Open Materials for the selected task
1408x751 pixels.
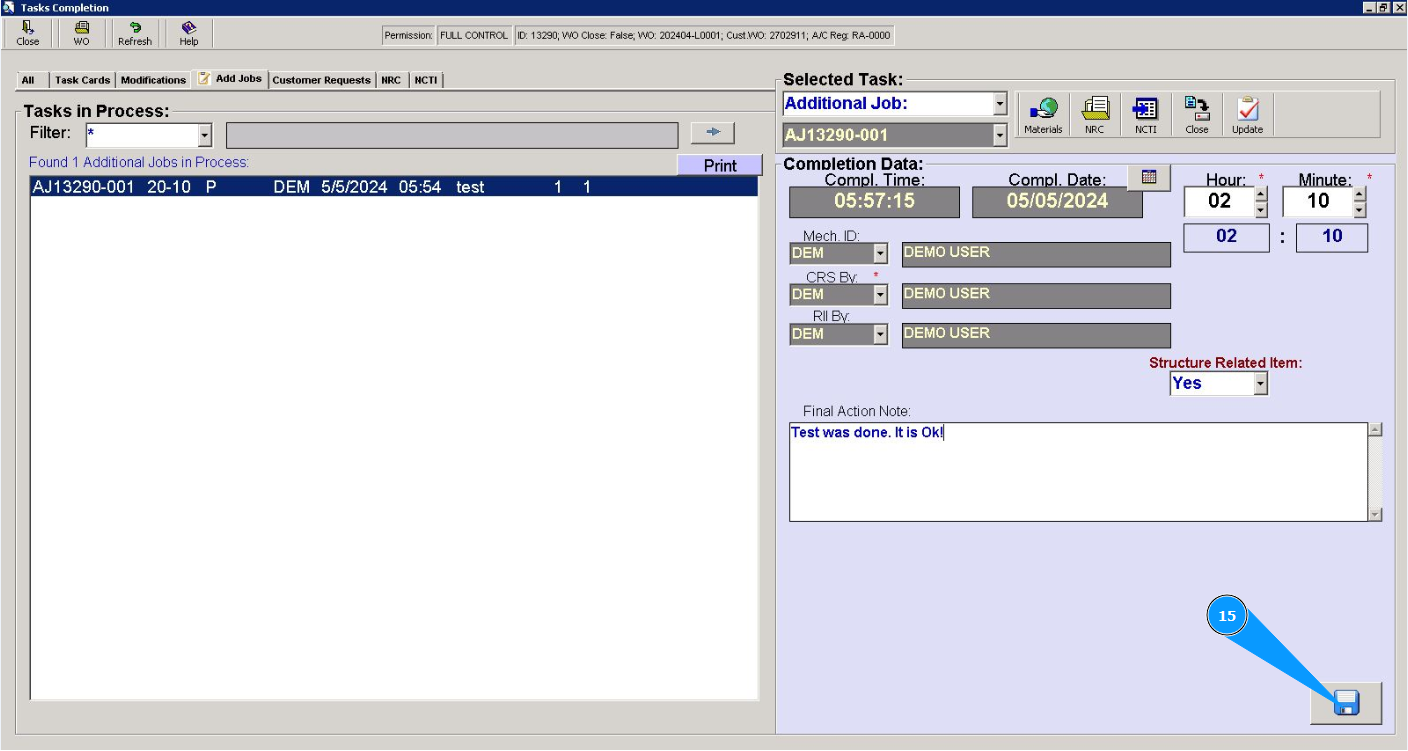click(1043, 115)
